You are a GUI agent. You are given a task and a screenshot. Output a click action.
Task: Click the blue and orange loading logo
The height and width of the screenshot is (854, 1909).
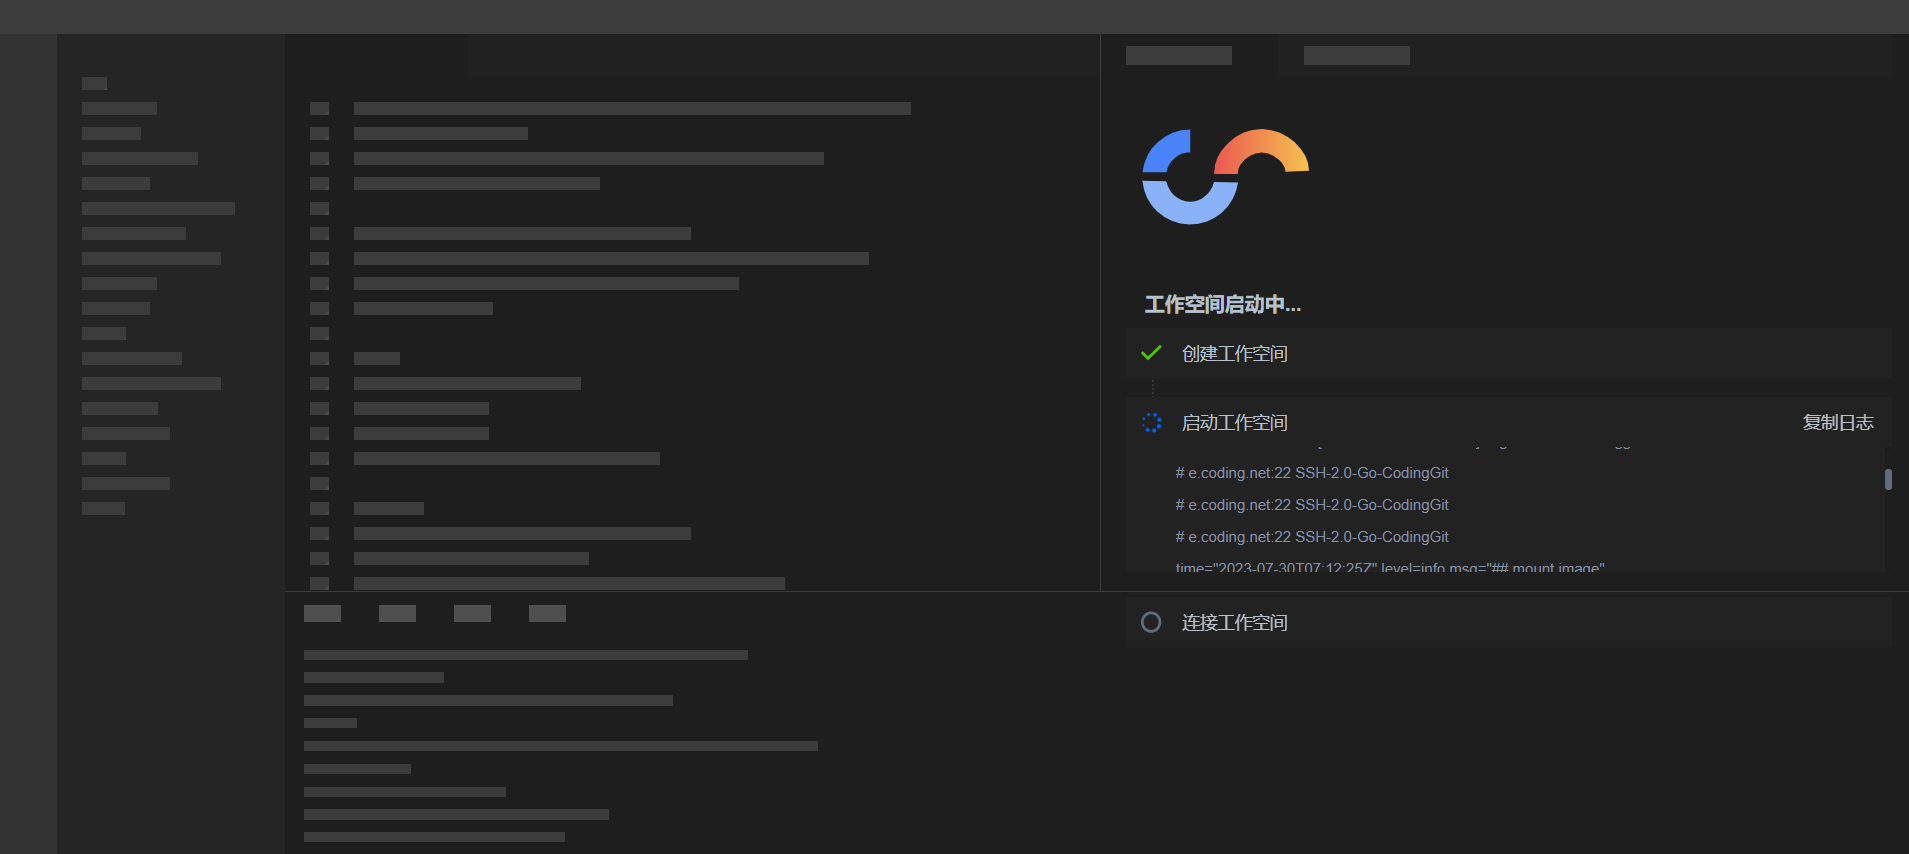[x=1225, y=177]
